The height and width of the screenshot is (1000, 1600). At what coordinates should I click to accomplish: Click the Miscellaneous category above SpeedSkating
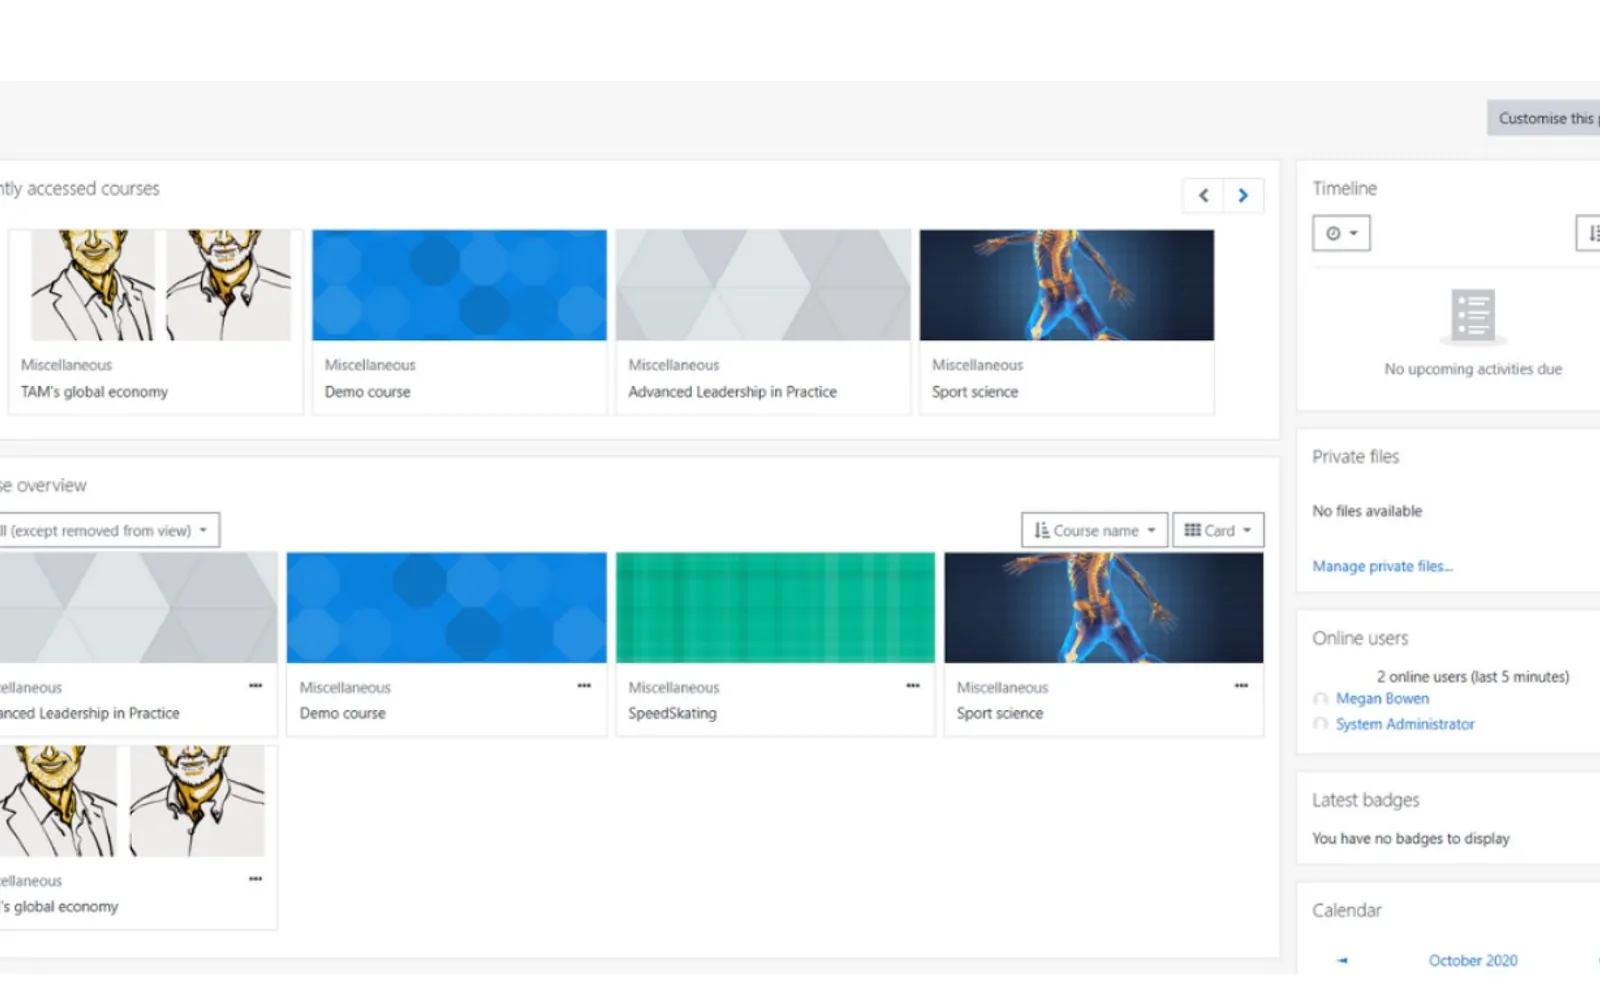pyautogui.click(x=674, y=688)
